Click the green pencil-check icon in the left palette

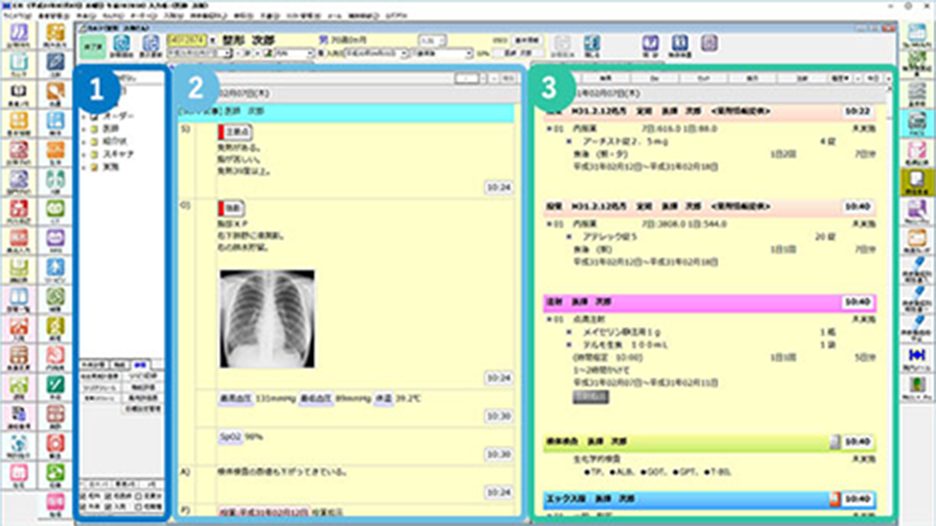click(x=56, y=386)
